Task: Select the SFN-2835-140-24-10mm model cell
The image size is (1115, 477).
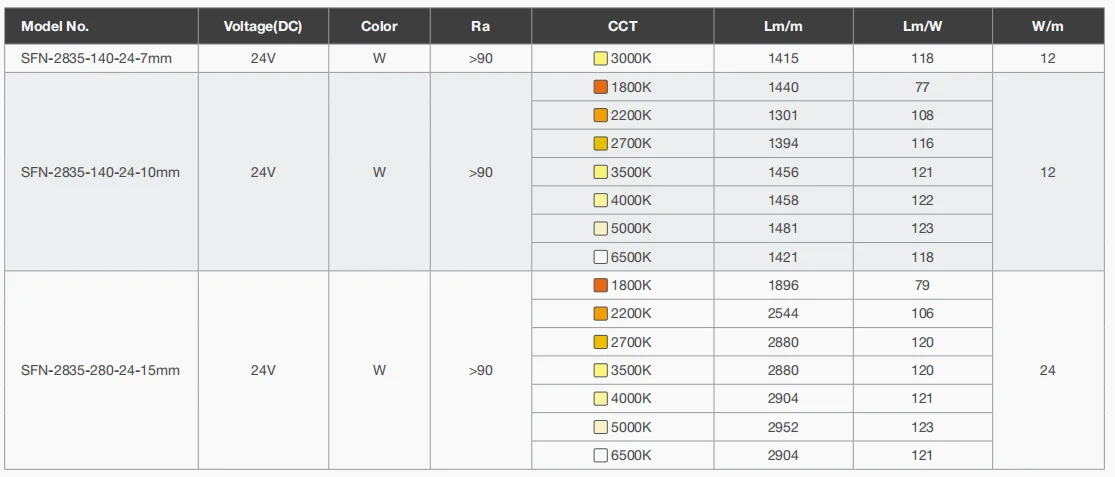Action: 100,172
